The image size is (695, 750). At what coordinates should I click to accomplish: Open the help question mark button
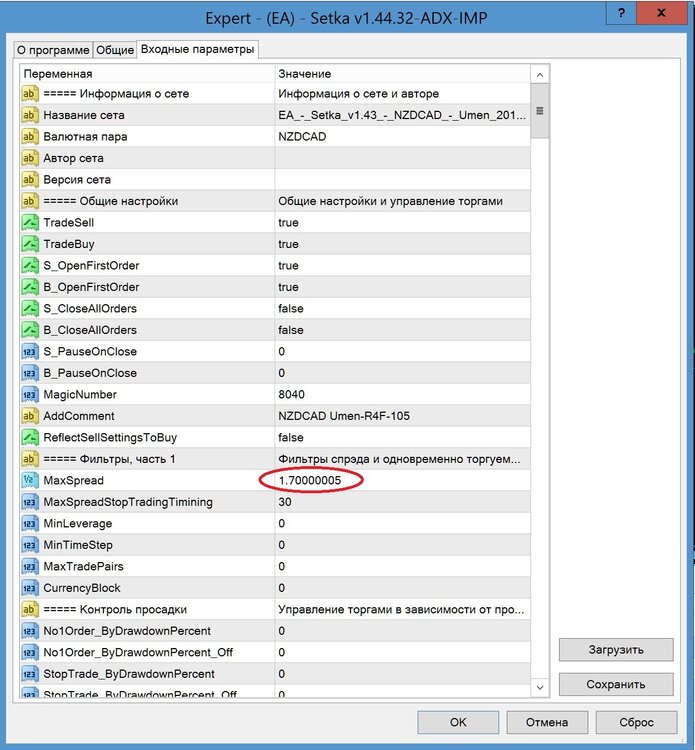coord(621,13)
